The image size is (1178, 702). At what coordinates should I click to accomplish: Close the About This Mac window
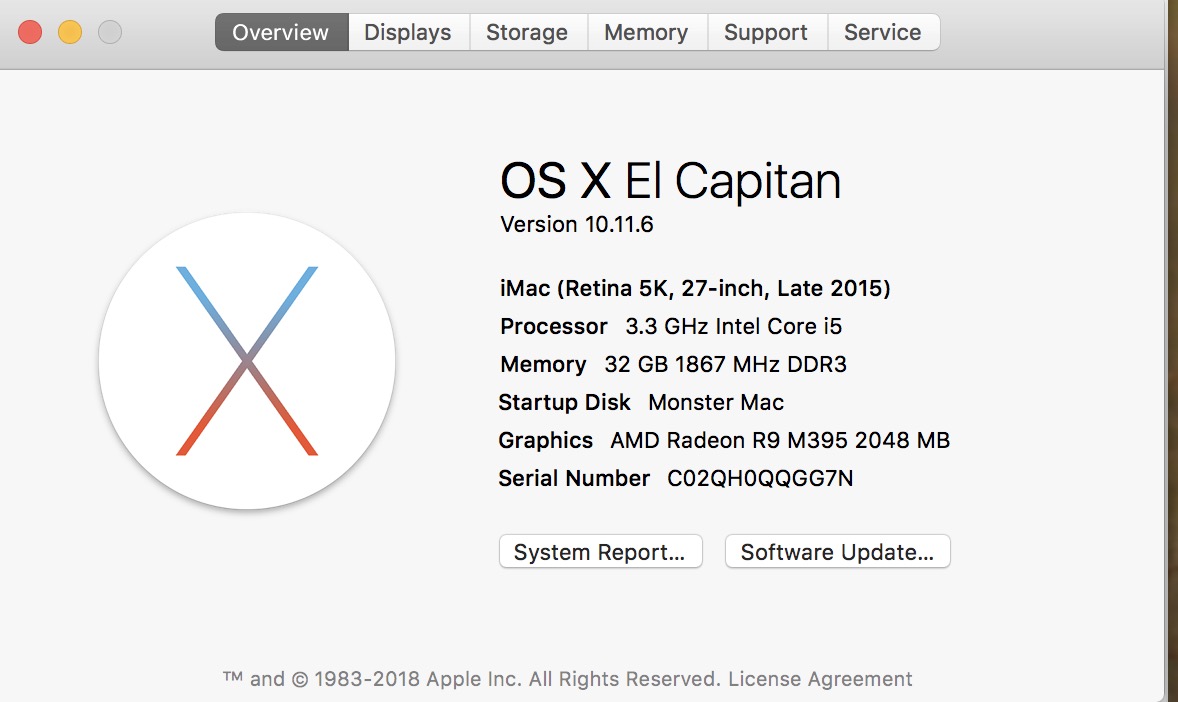pos(30,32)
